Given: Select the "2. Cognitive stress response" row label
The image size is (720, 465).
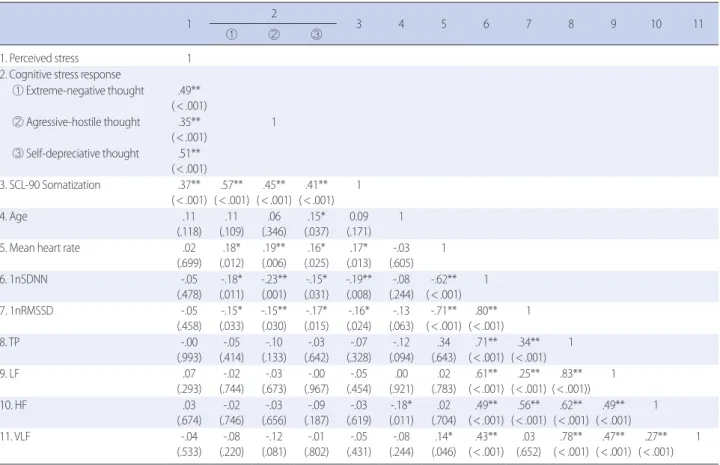Looking at the screenshot, I should pyautogui.click(x=61, y=74).
